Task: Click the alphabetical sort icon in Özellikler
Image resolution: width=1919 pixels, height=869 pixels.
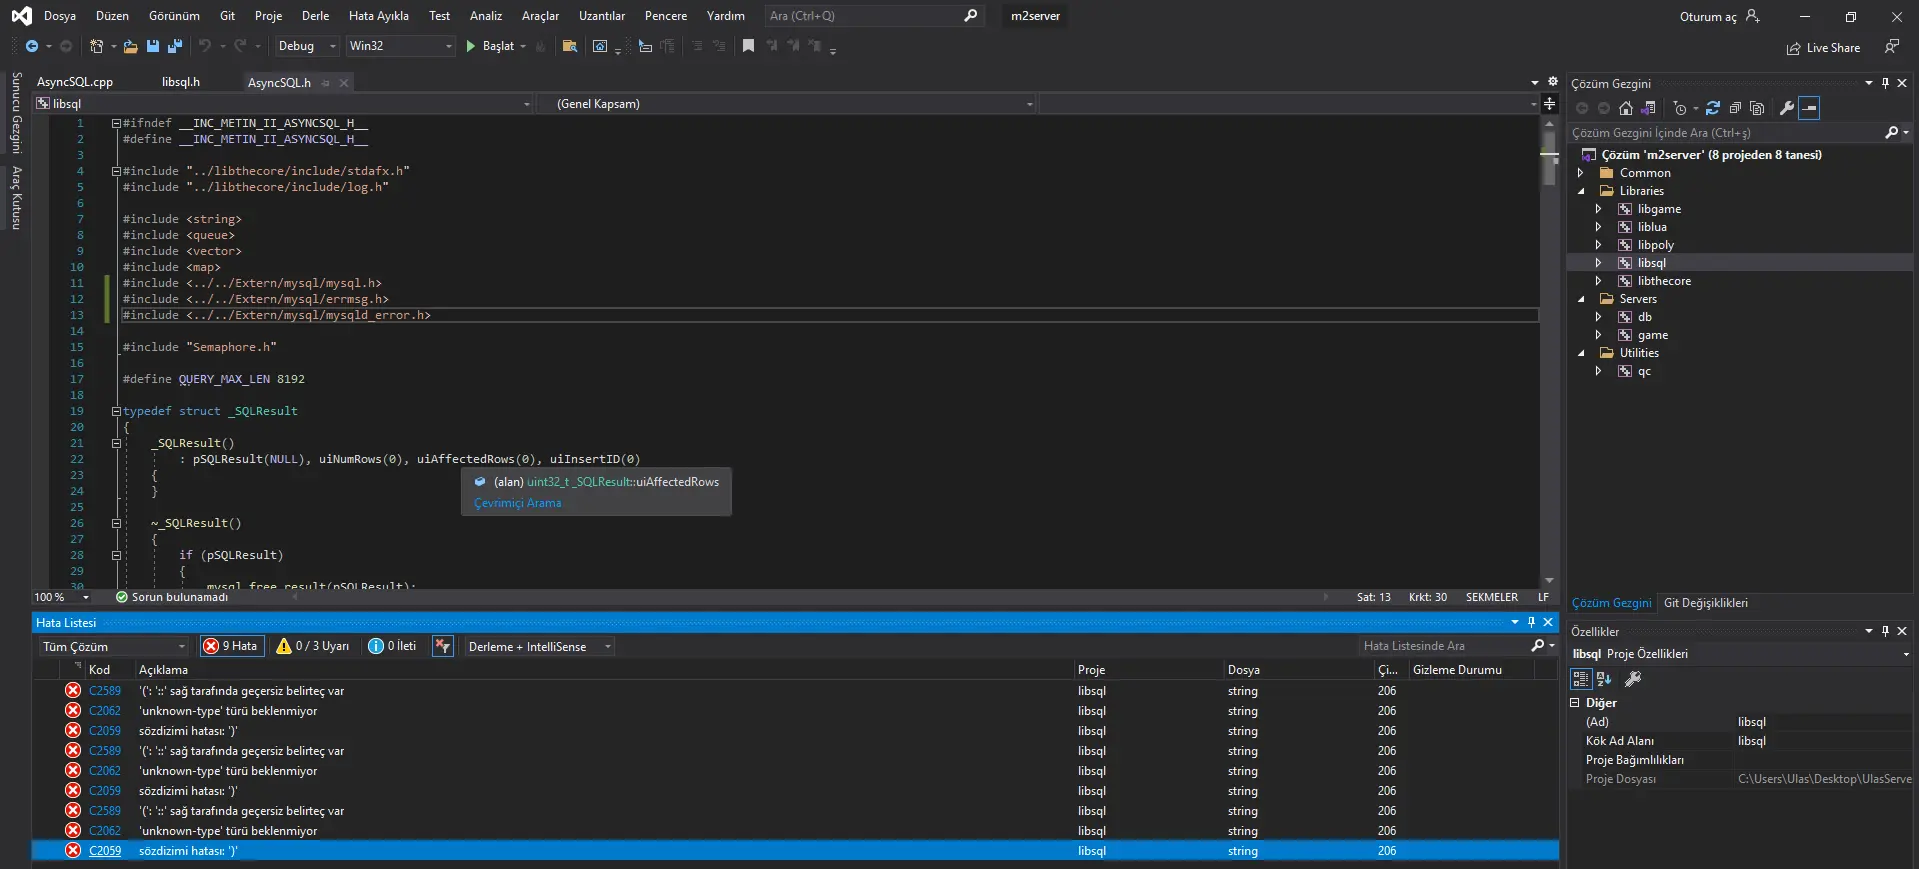Action: click(1604, 679)
